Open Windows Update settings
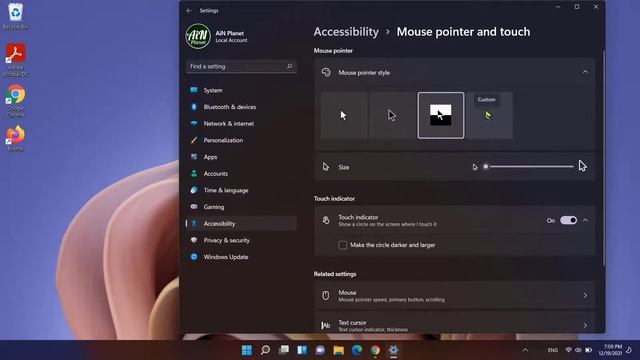 (241, 257)
